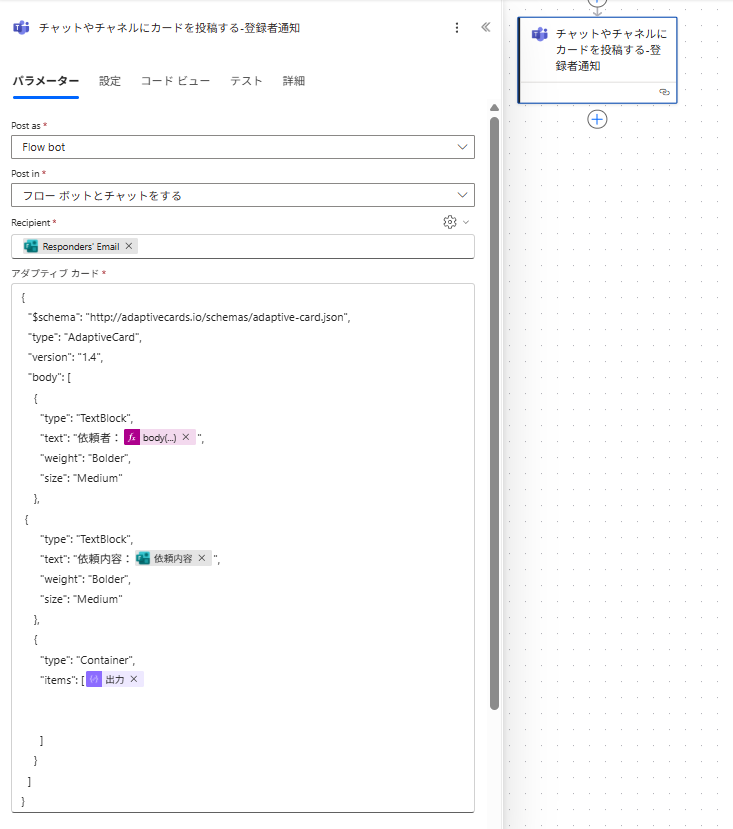This screenshot has width=733, height=829.
Task: Switch to the 設定 tab
Action: 109,81
